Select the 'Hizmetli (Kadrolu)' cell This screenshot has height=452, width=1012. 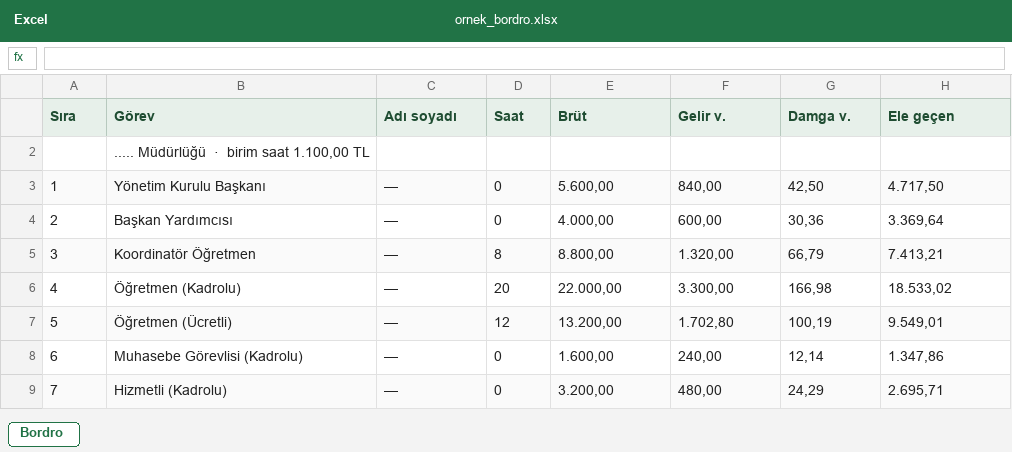(241, 391)
